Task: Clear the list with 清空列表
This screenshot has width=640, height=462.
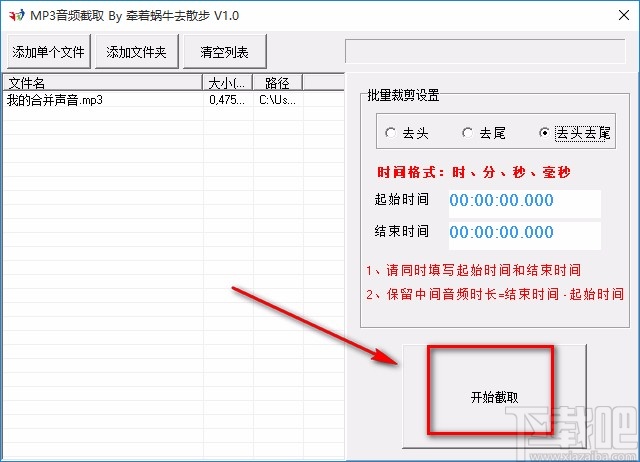Action: tap(224, 52)
